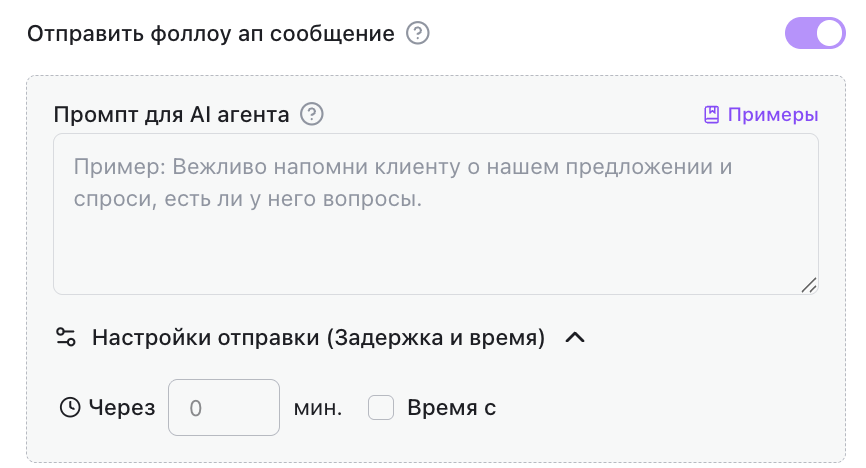The height and width of the screenshot is (468, 866).
Task: Click the minutes delay input field
Action: click(224, 408)
